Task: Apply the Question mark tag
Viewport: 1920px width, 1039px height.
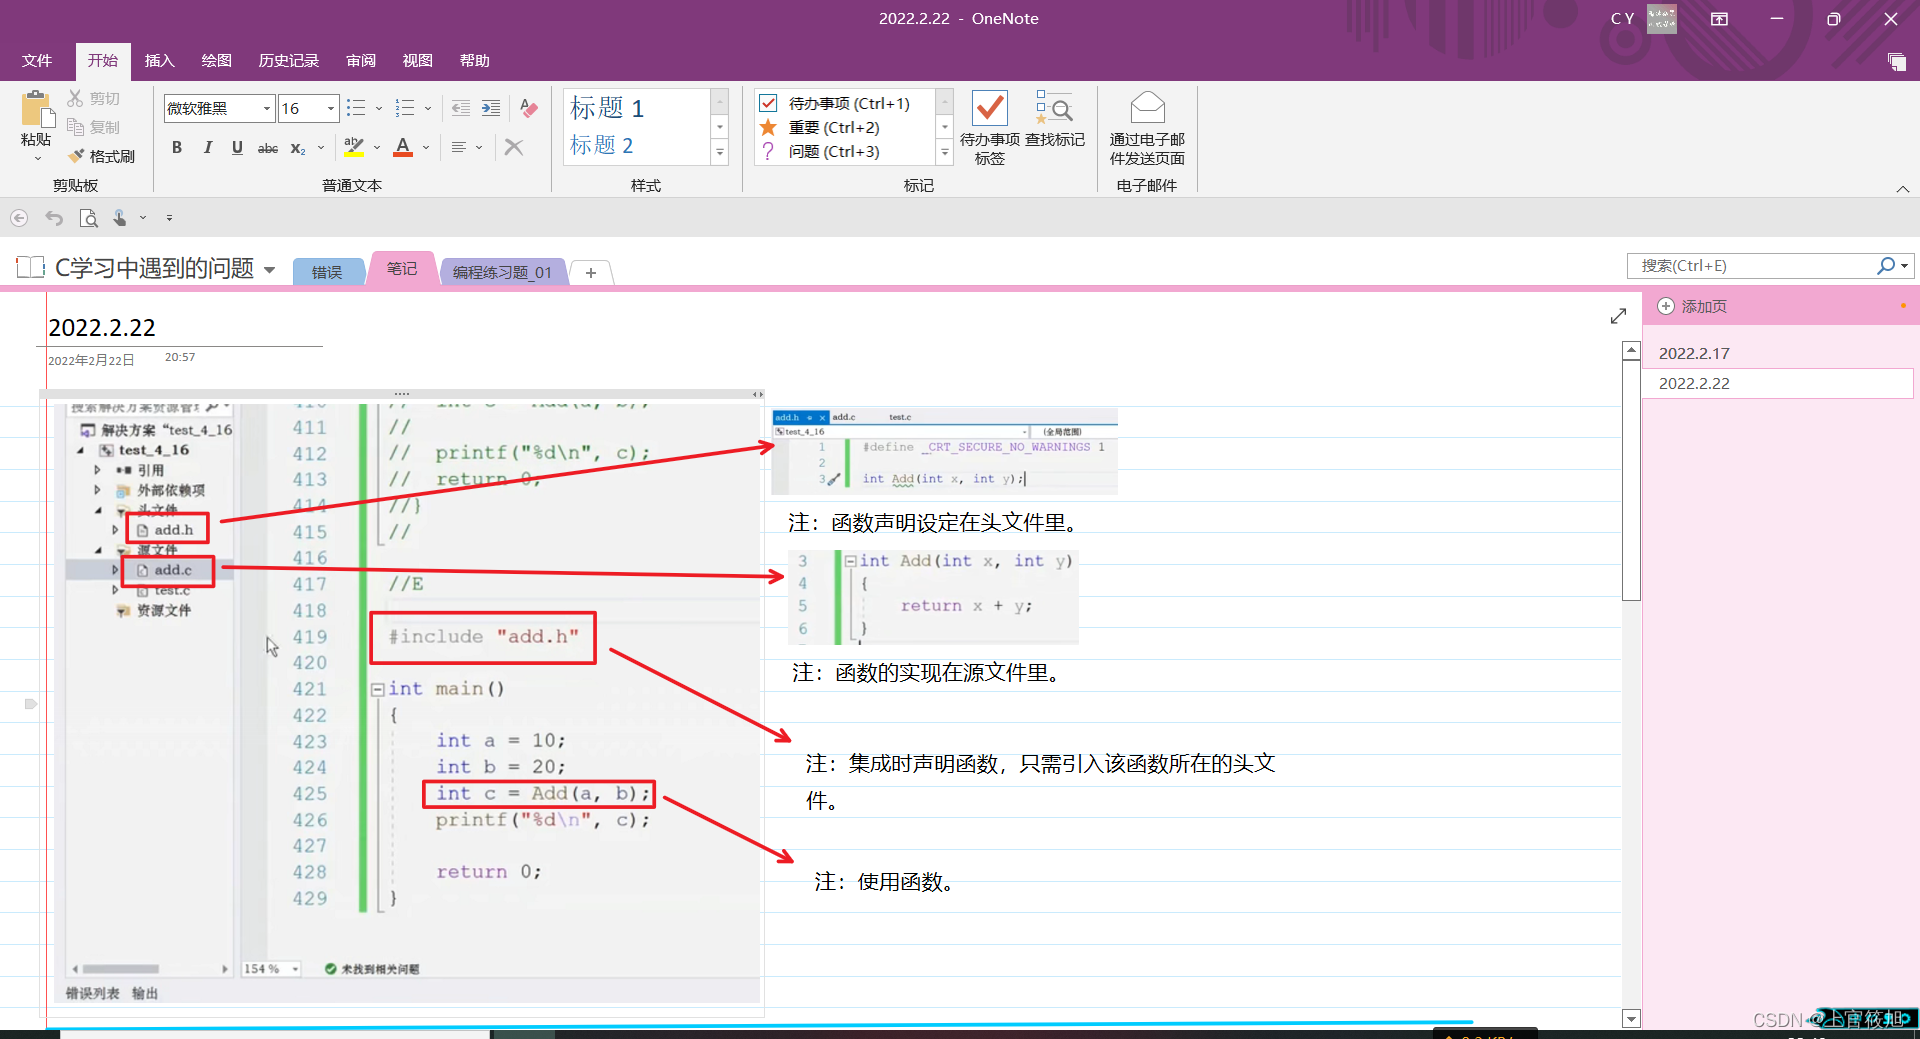Action: pyautogui.click(x=768, y=151)
